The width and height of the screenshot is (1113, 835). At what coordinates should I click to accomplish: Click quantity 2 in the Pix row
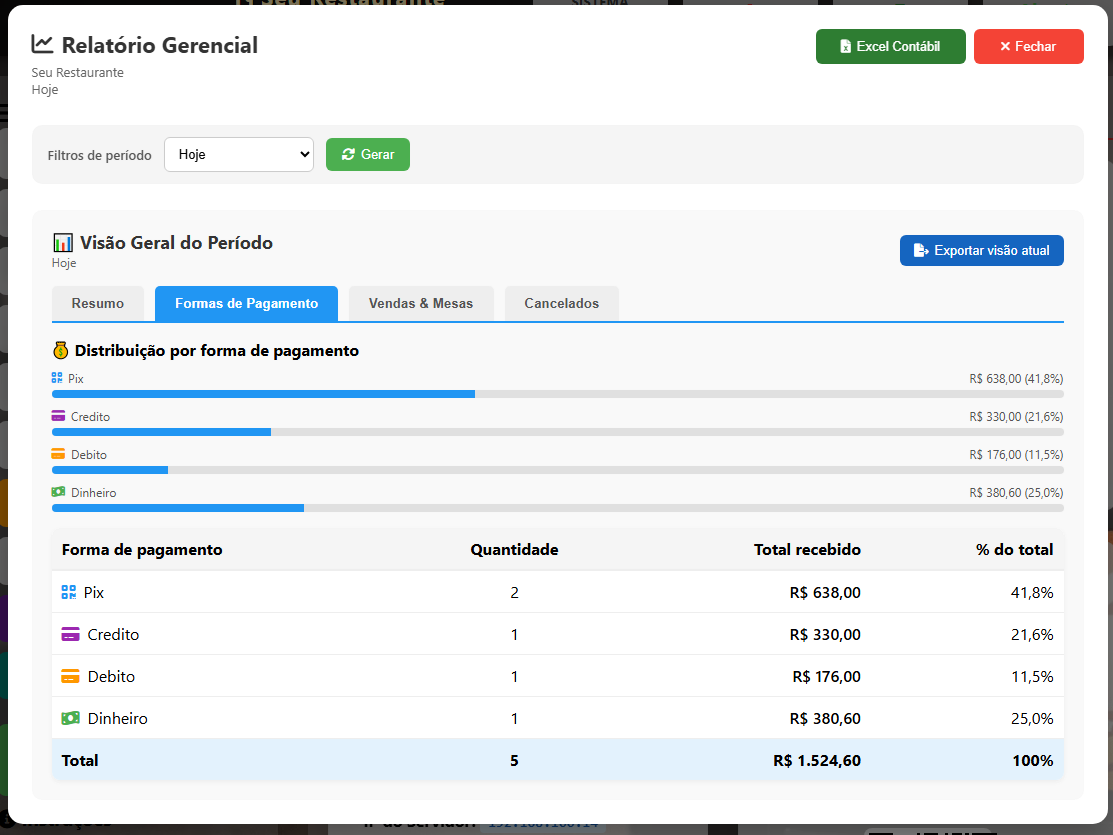click(x=514, y=592)
